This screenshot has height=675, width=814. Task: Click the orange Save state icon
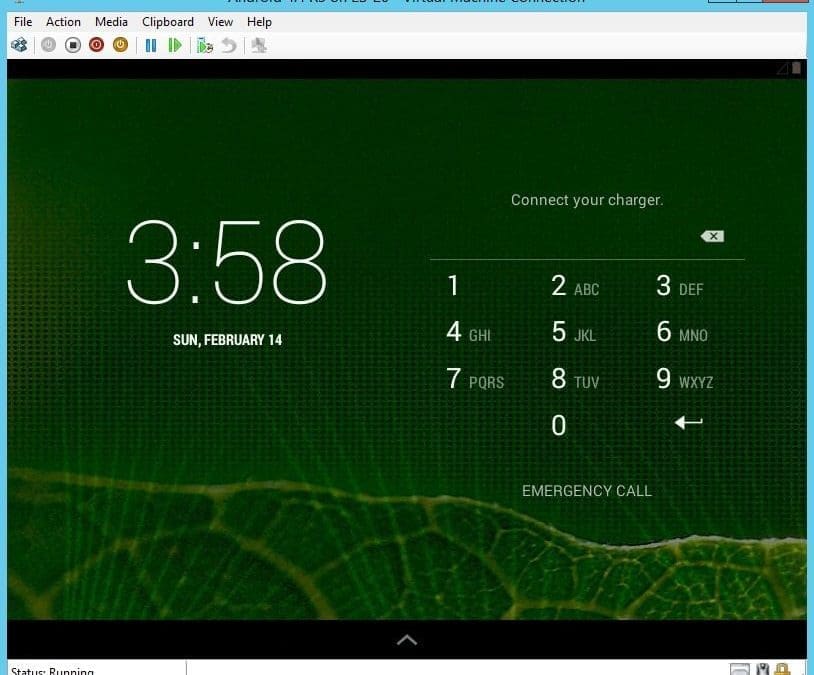point(120,46)
